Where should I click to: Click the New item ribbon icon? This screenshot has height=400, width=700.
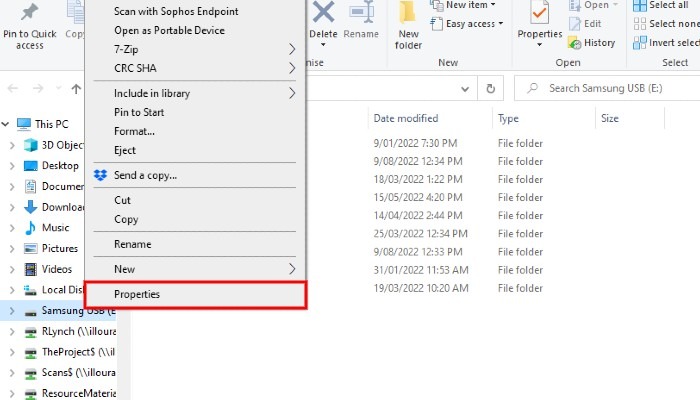click(437, 5)
